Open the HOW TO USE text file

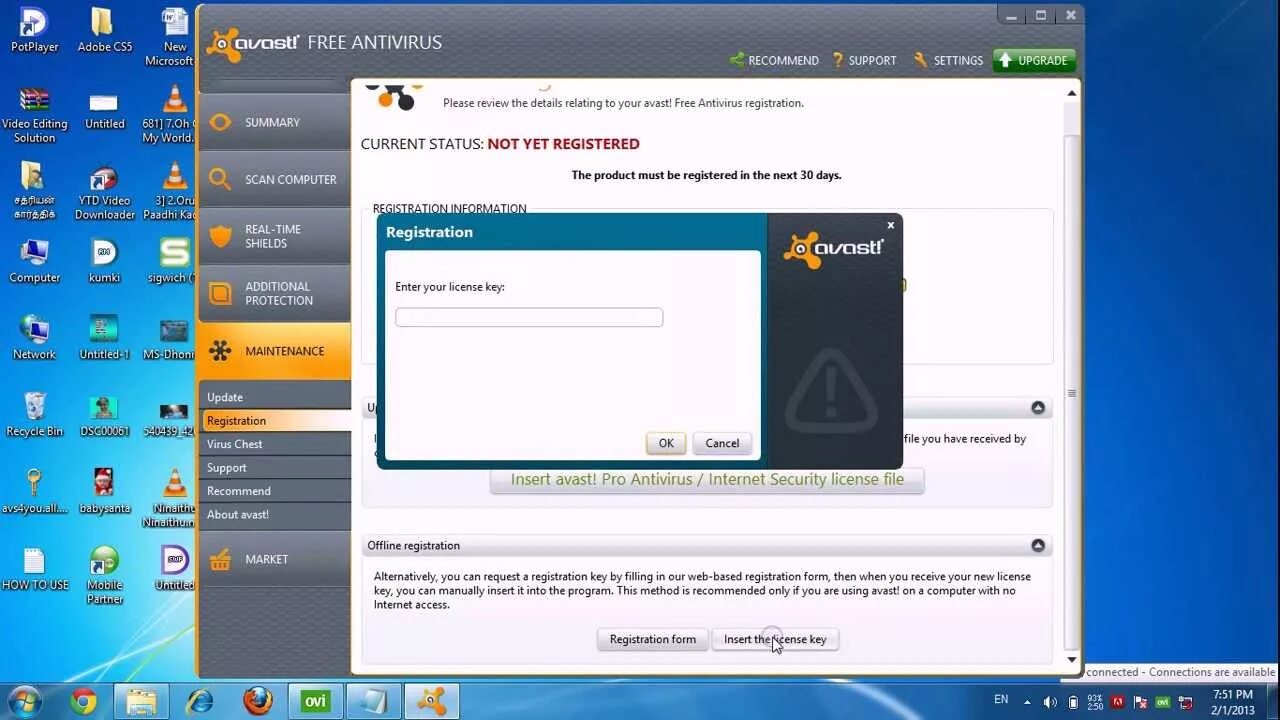[x=35, y=569]
